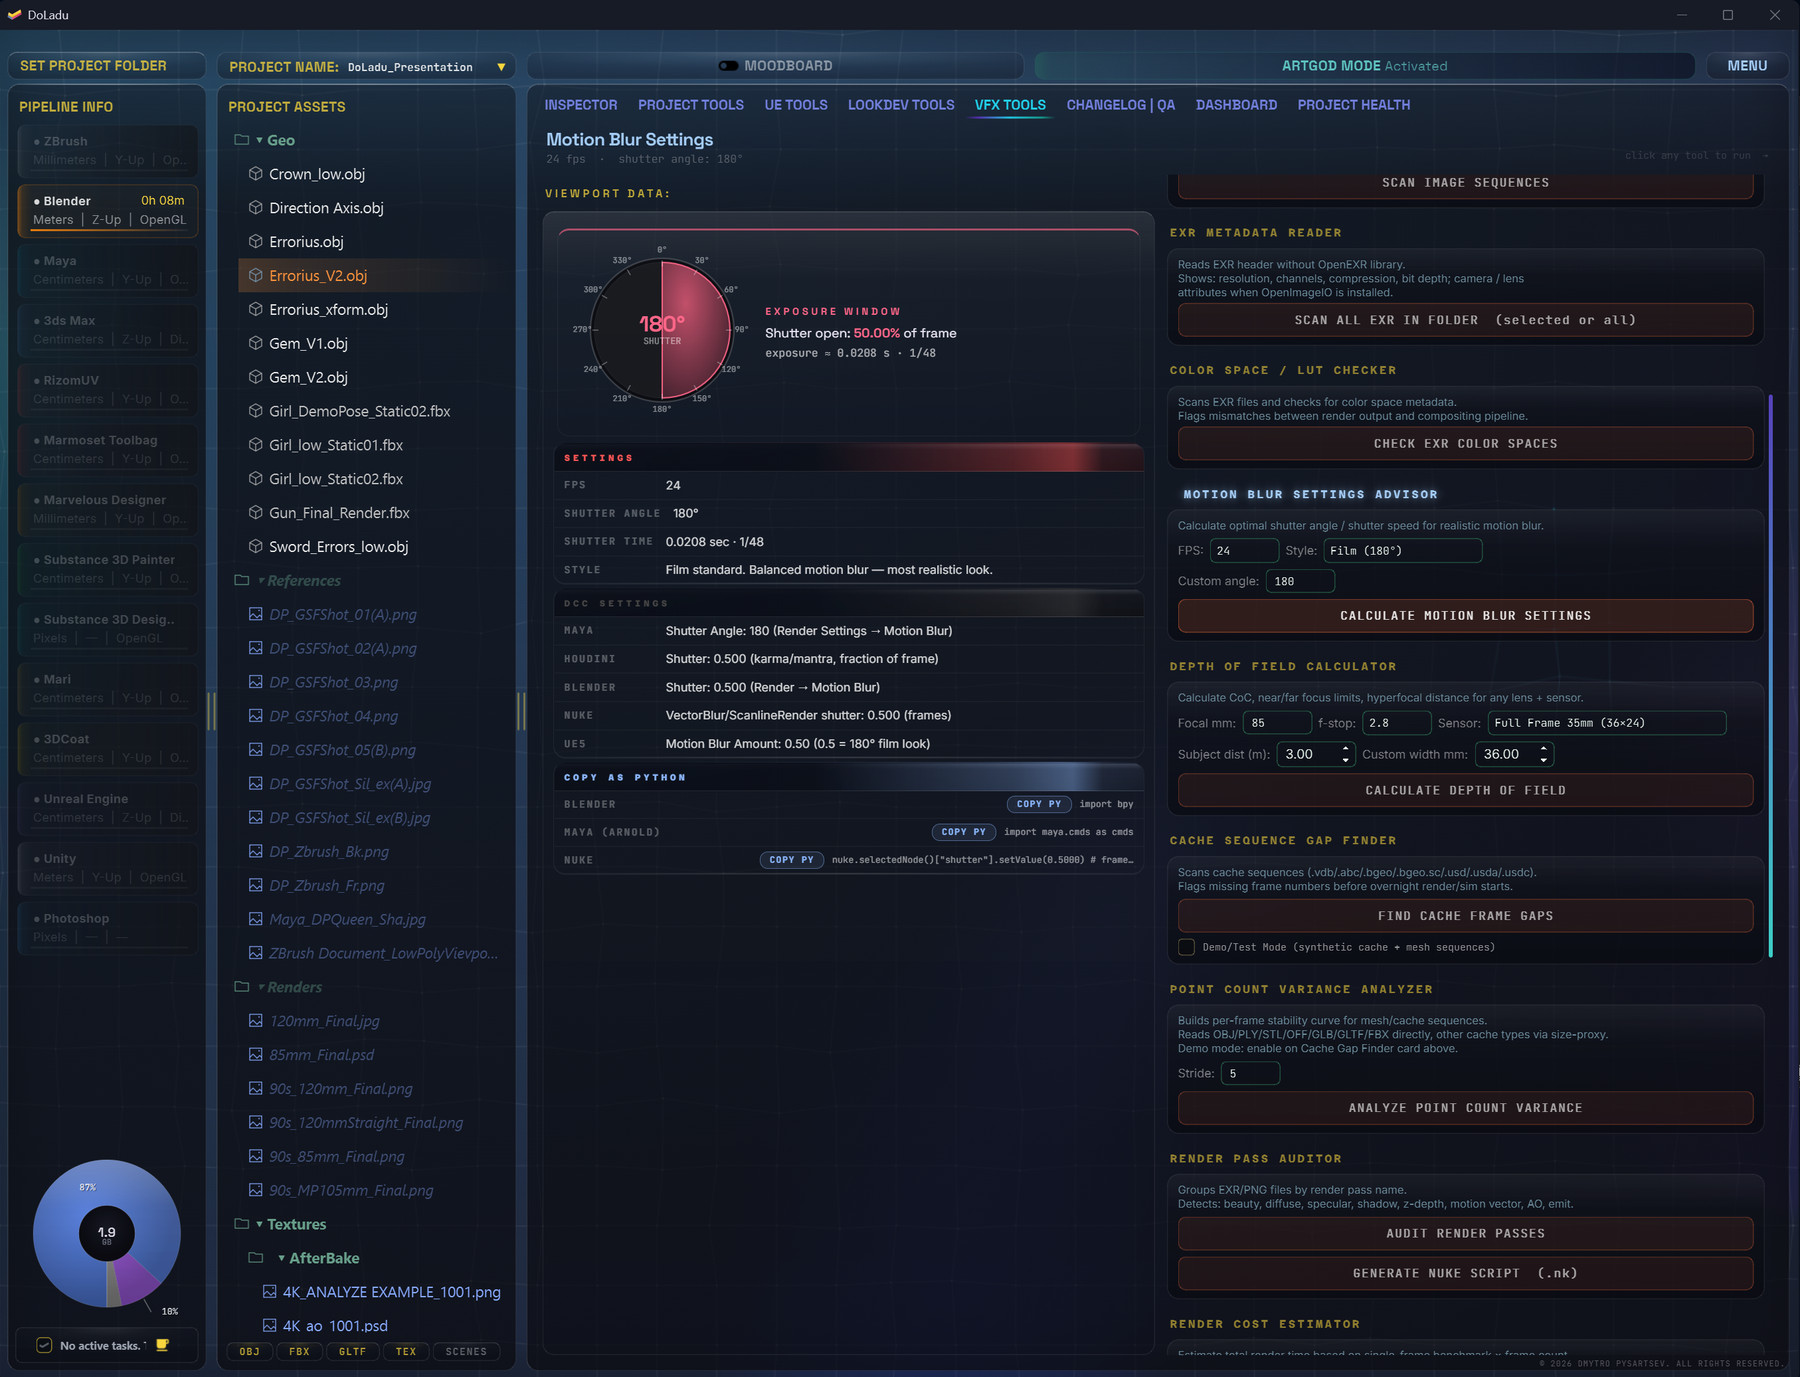The width and height of the screenshot is (1800, 1377).
Task: Click the VFX tools panel scrollbar
Action: [x=1770, y=676]
